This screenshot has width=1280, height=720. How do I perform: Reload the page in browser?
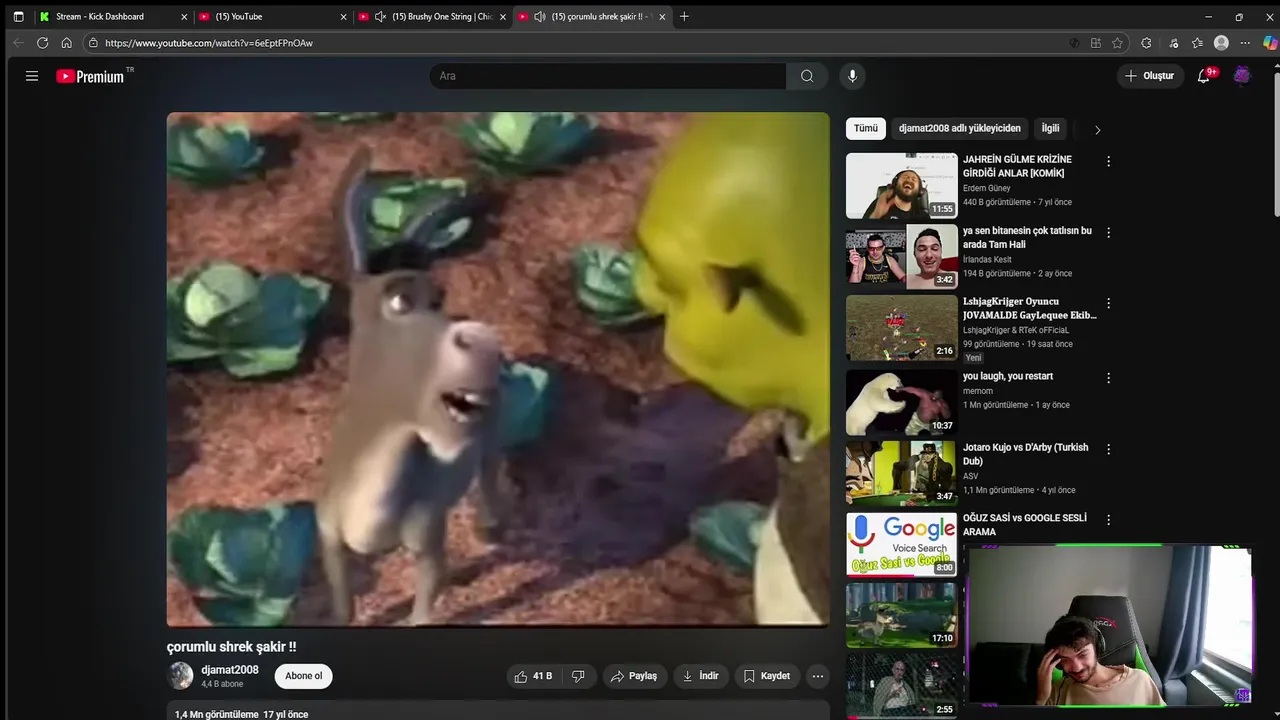click(42, 43)
